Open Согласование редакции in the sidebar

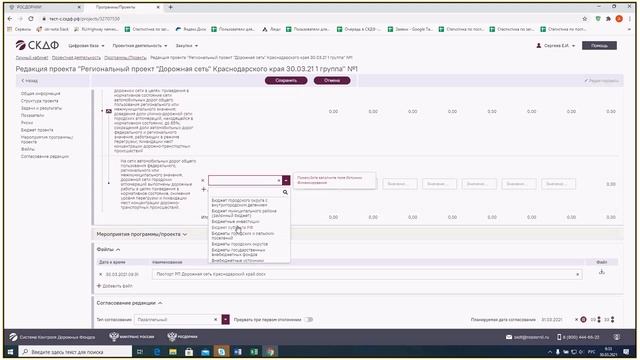coord(45,156)
